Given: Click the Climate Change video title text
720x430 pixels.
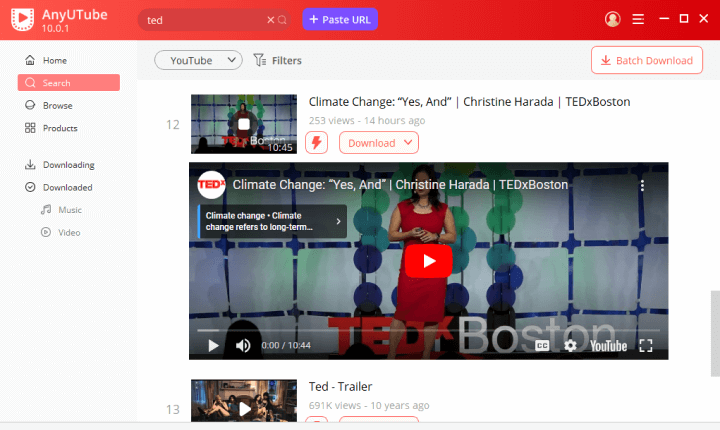Looking at the screenshot, I should [469, 102].
